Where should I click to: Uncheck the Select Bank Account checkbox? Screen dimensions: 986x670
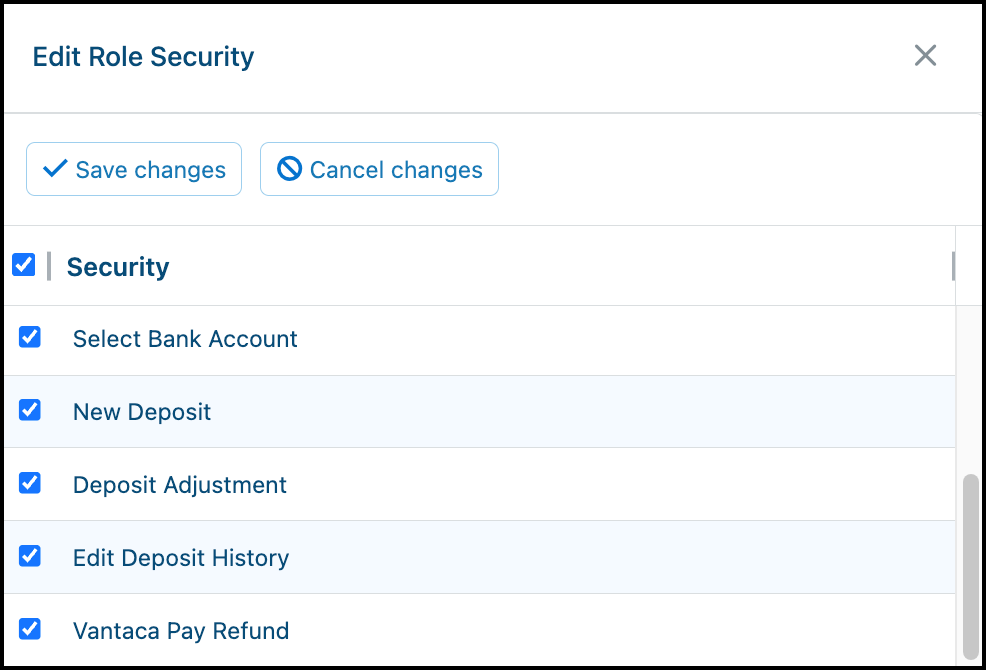30,337
